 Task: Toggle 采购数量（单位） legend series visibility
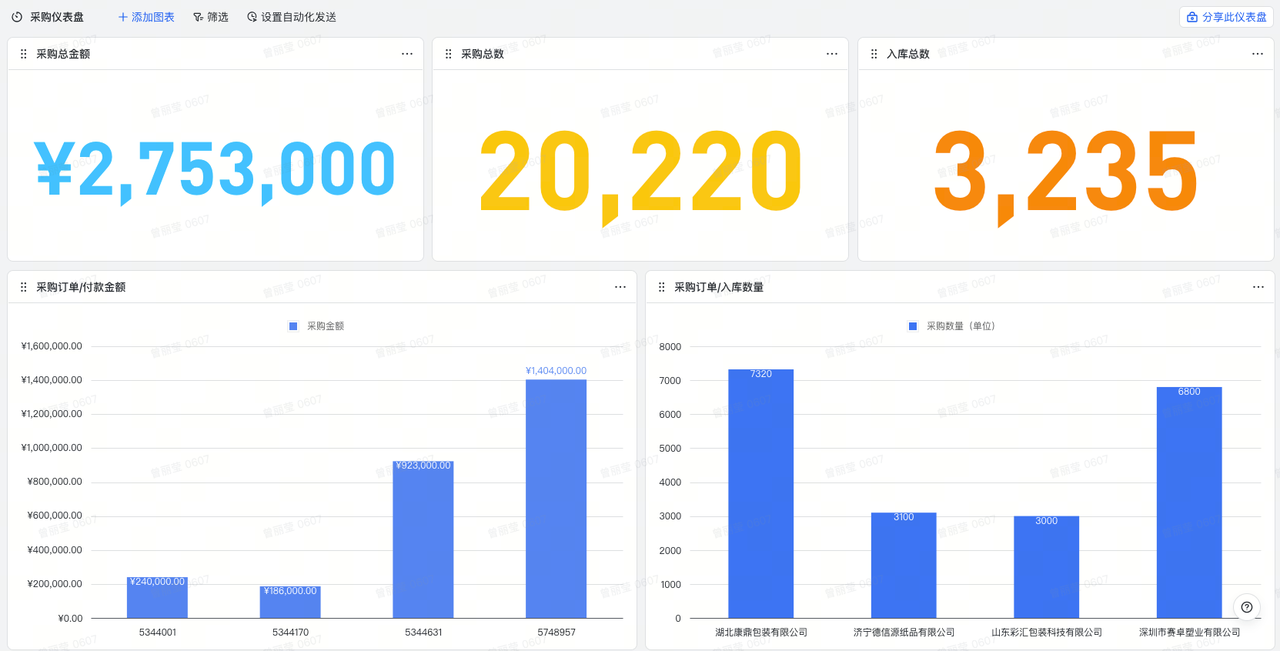[x=951, y=326]
